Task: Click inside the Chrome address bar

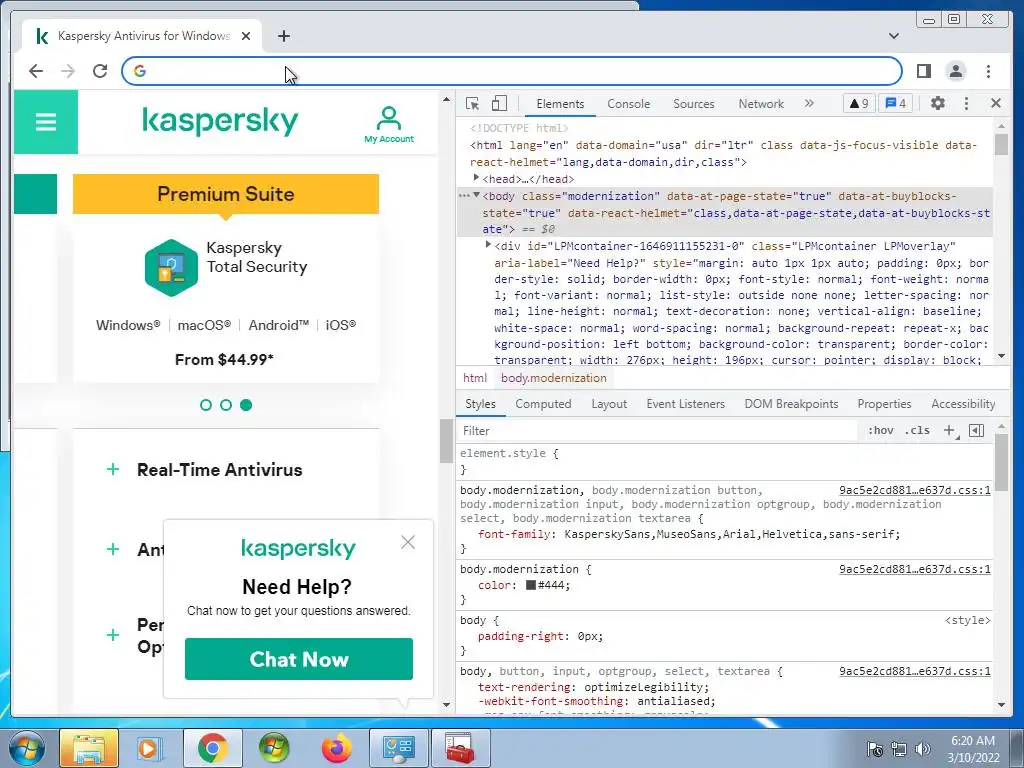Action: coord(512,71)
